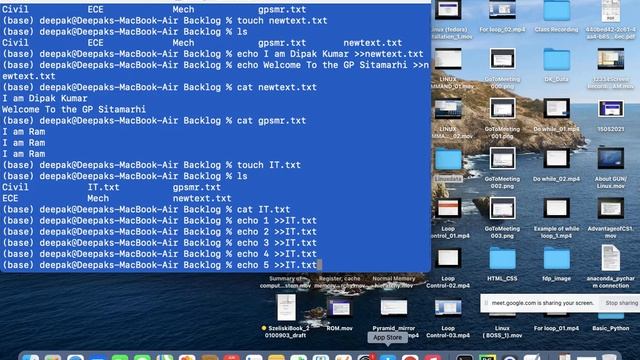The image size is (640, 360).
Task: Select the GoToMeeting 003.png image
Action: pyautogui.click(x=502, y=208)
